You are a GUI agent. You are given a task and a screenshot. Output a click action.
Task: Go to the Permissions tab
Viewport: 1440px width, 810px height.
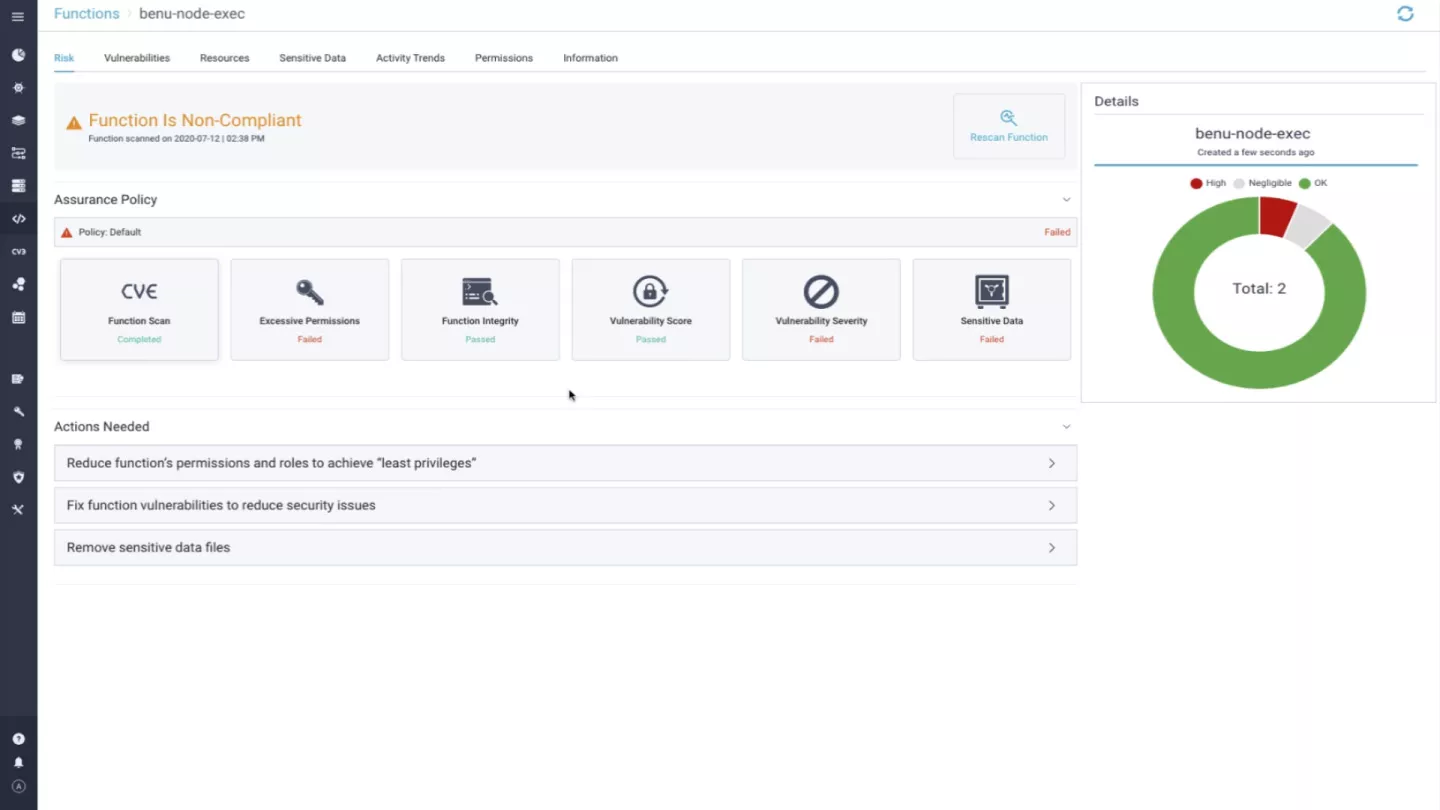504,58
